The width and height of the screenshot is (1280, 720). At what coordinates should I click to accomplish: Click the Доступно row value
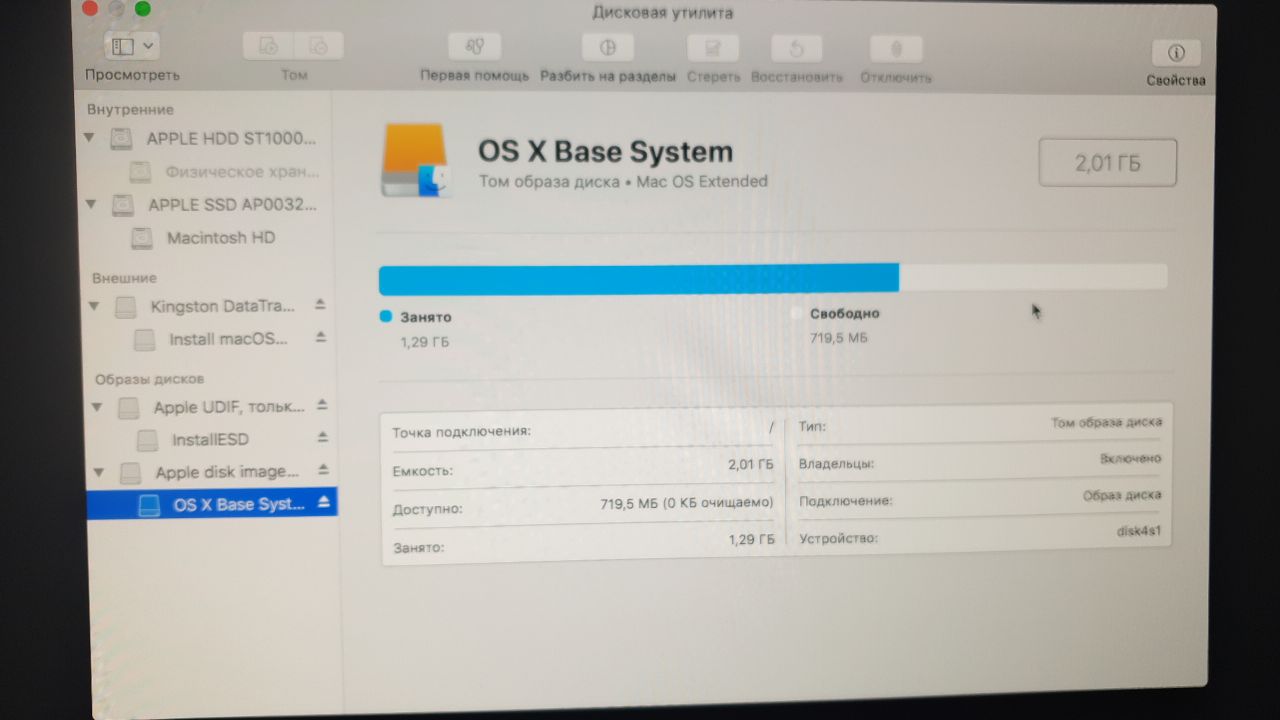[687, 504]
